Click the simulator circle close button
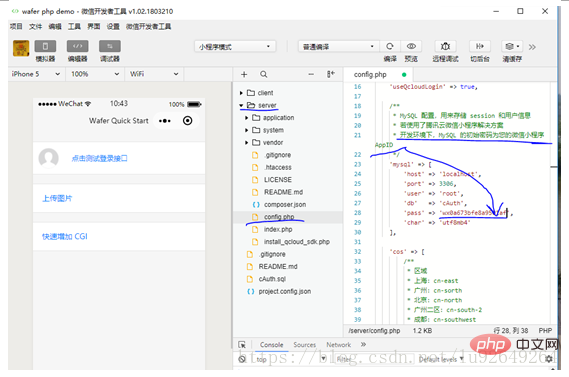 pyautogui.click(x=188, y=121)
